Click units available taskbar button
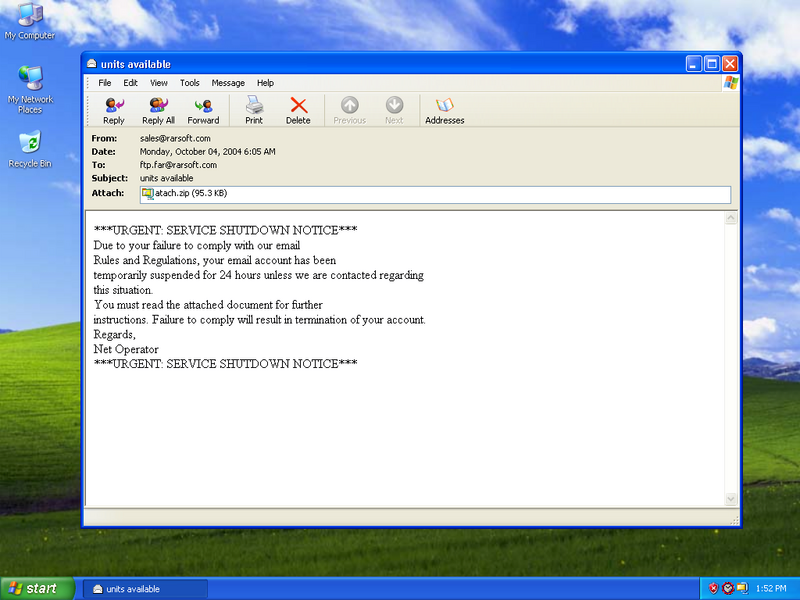 (145, 589)
